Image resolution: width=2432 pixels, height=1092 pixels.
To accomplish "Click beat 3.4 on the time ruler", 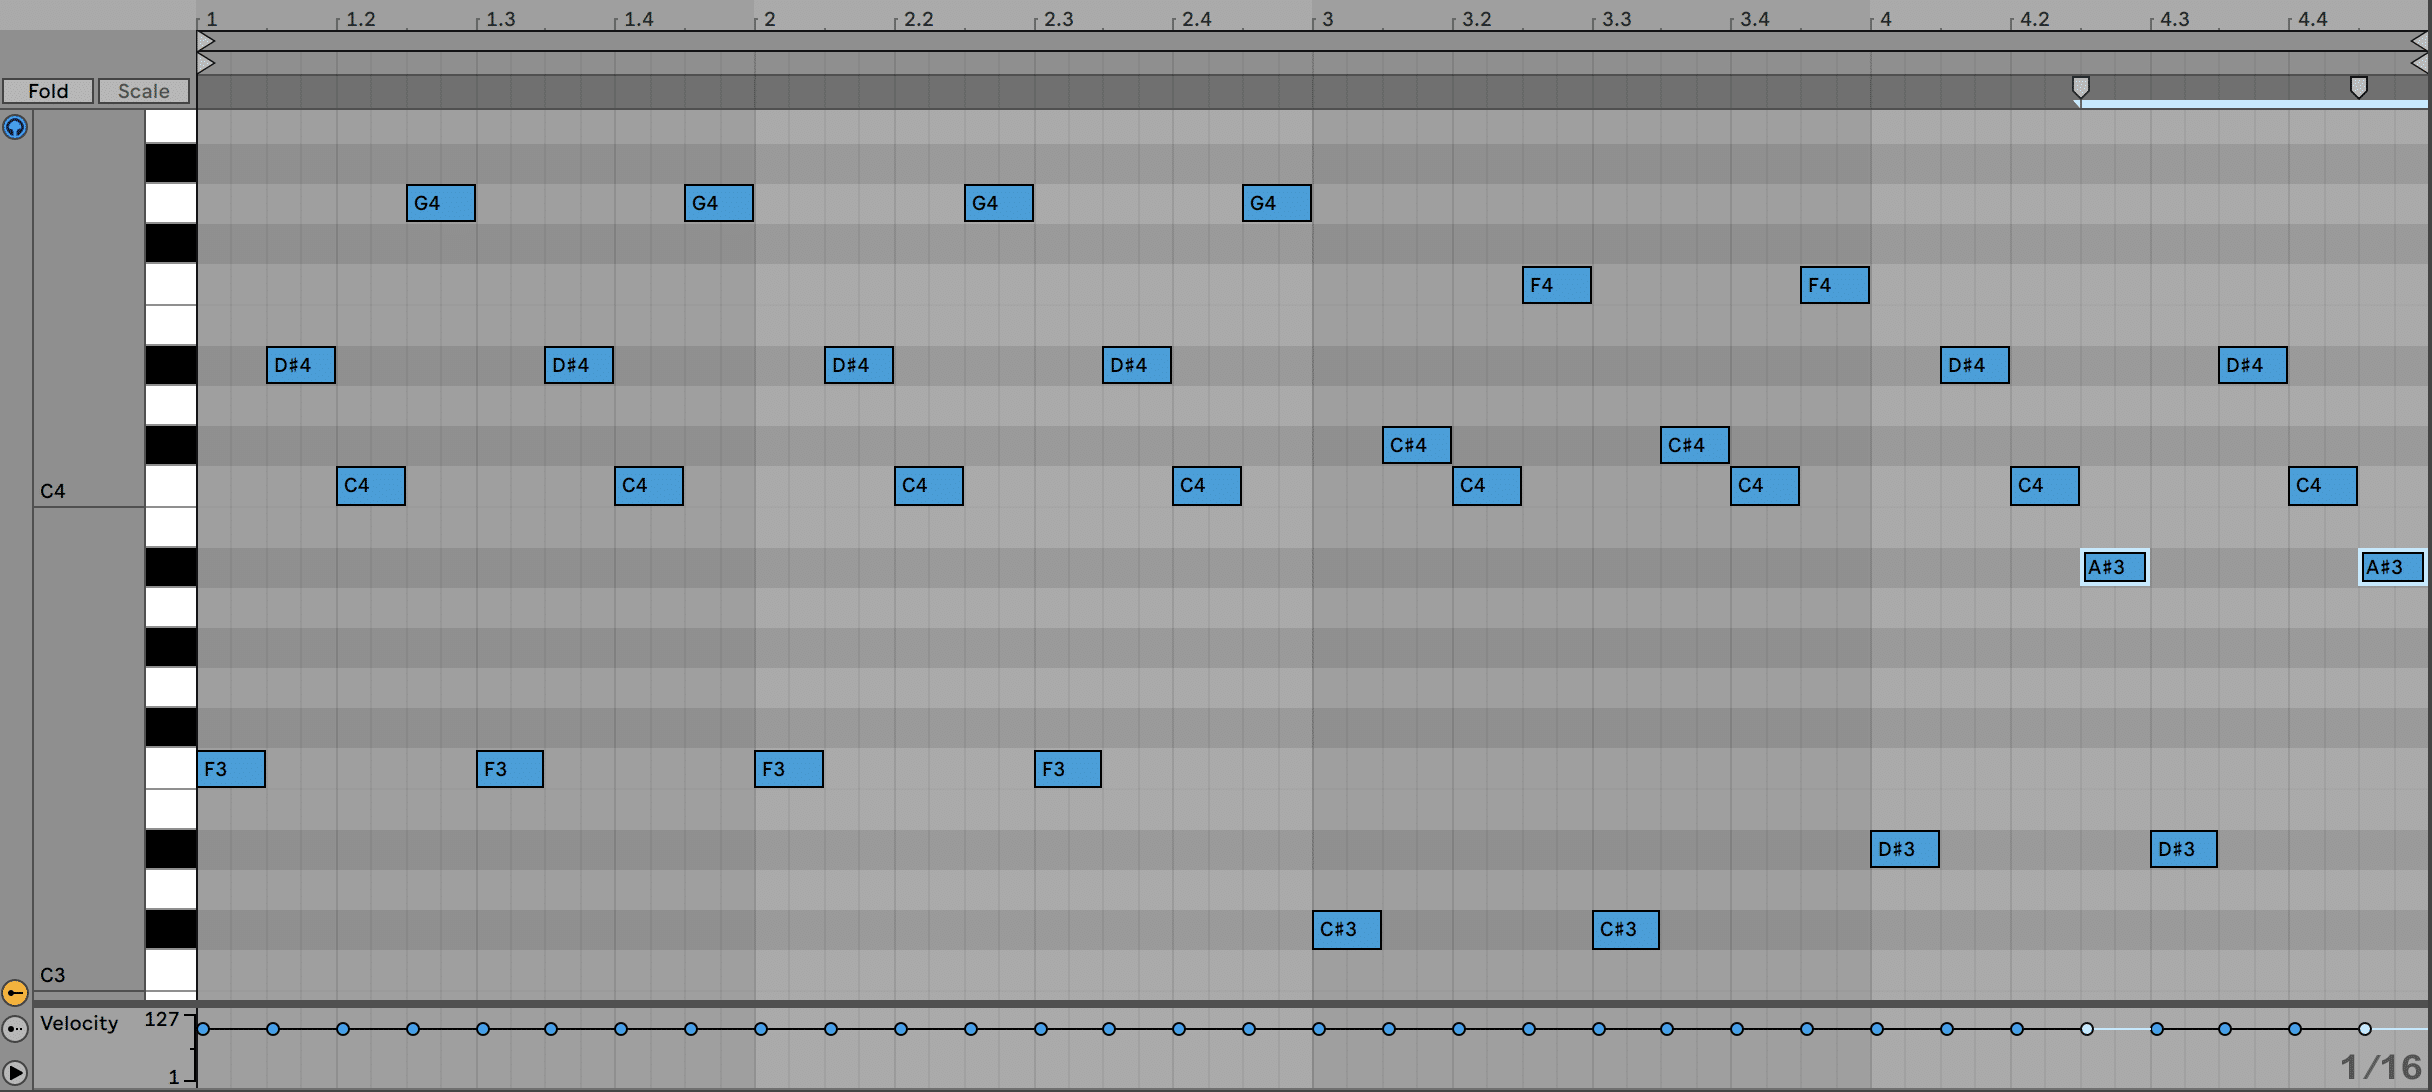I will point(1754,19).
